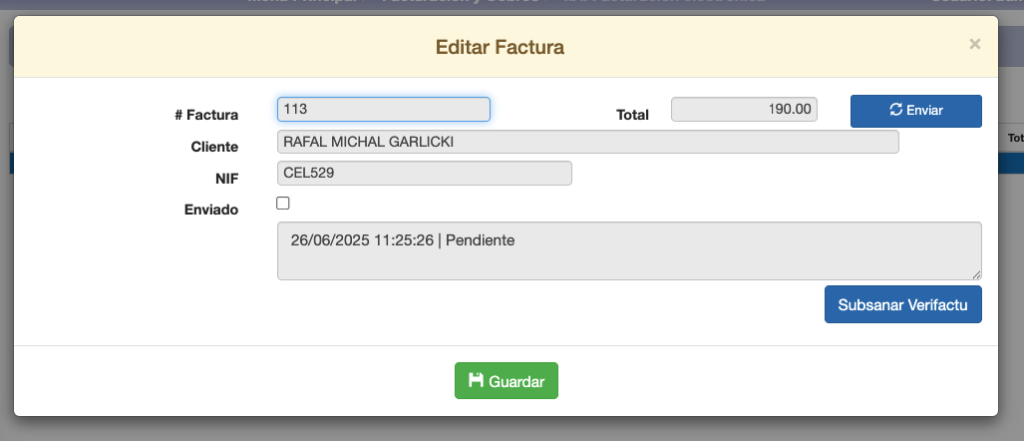This screenshot has width=1024, height=441.
Task: Toggle the Enviado checkbox
Action: coord(283,203)
